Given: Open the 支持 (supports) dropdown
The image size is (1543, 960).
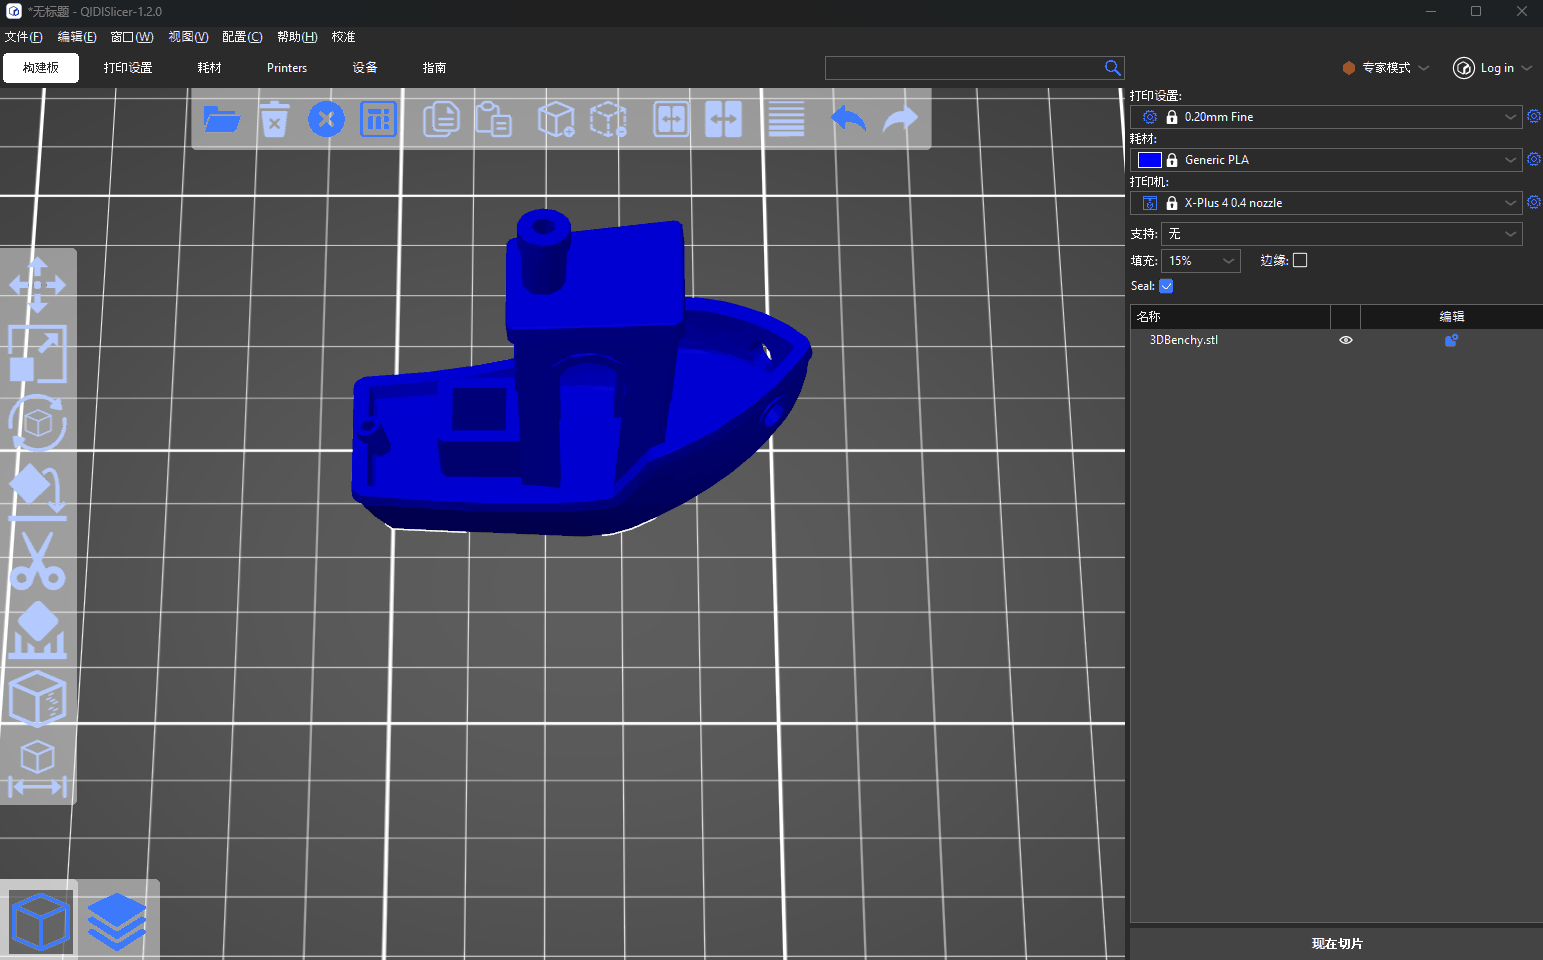Looking at the screenshot, I should (1342, 234).
